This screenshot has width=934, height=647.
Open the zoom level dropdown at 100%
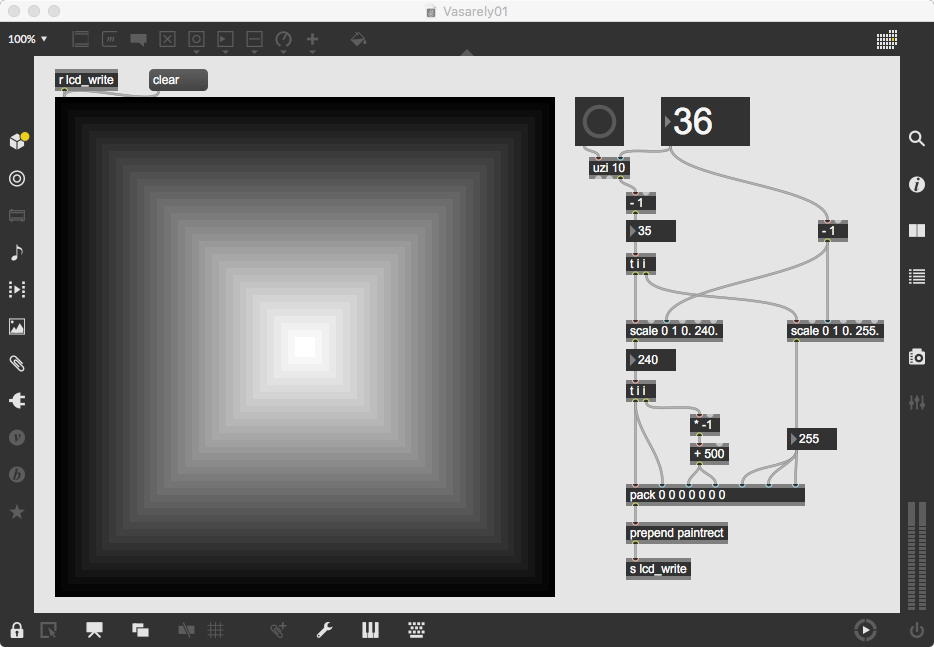pos(27,39)
